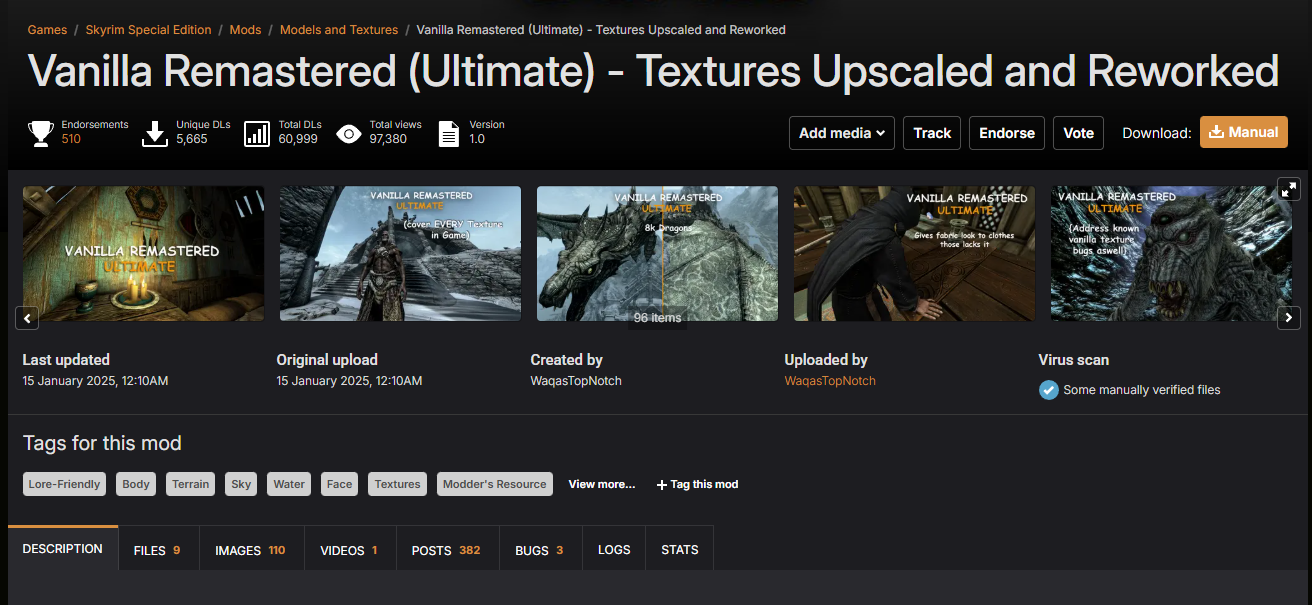
Task: Open the candle Vanilla Remastered thumbnail
Action: click(x=144, y=254)
